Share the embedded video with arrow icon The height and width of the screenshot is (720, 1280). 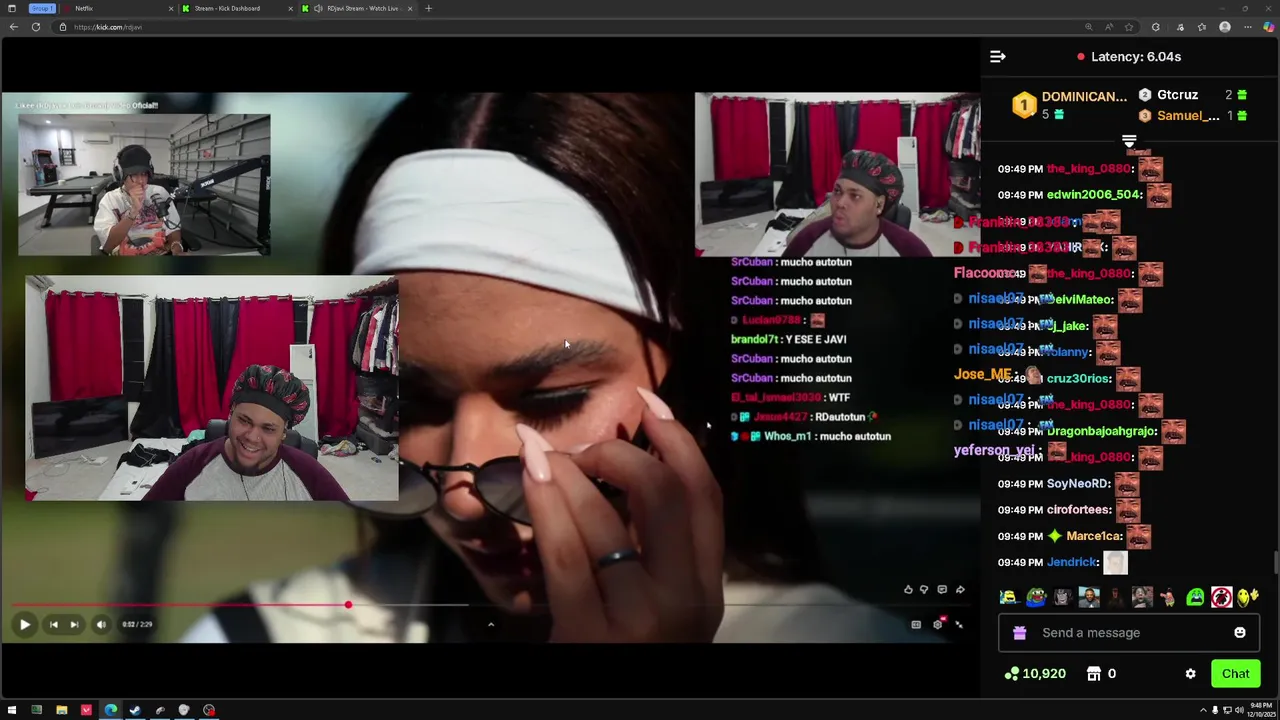pos(960,590)
